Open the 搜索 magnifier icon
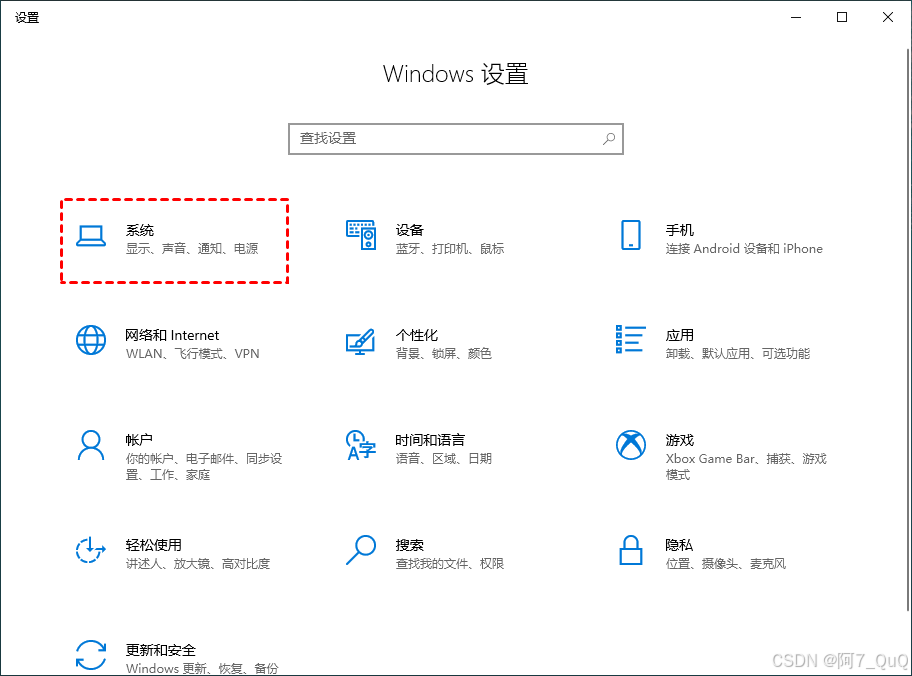912x676 pixels. [361, 550]
